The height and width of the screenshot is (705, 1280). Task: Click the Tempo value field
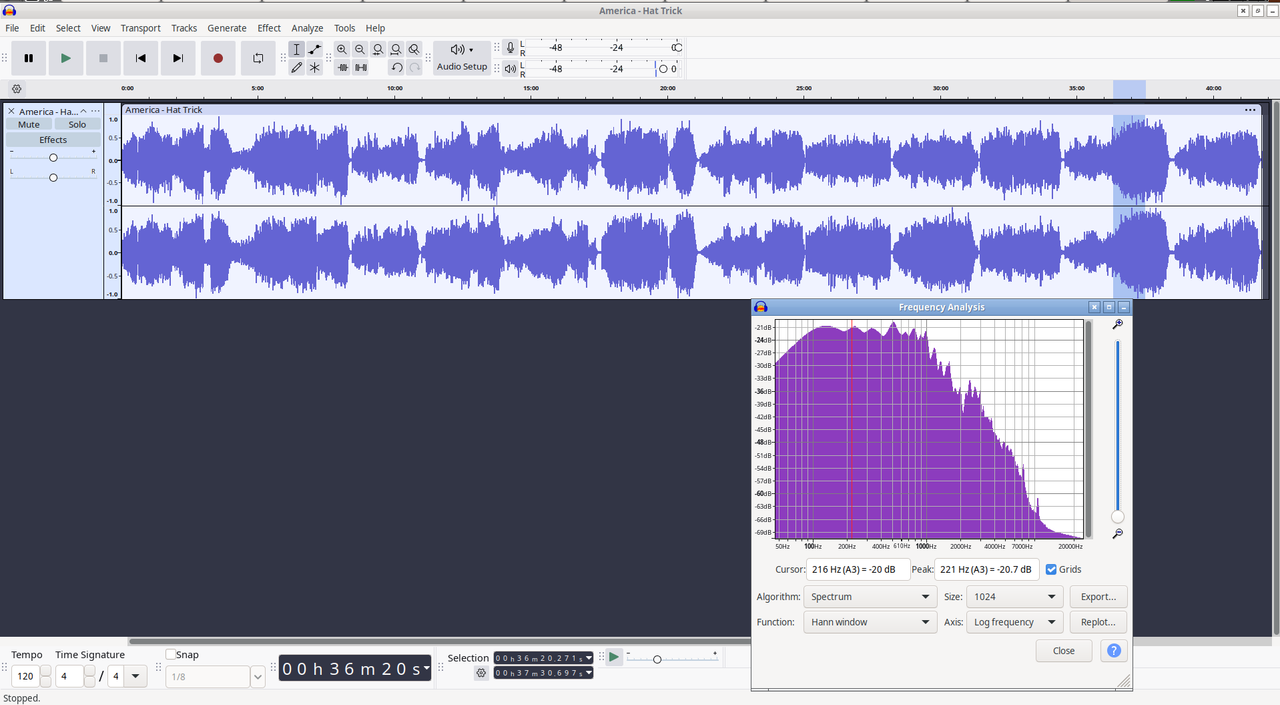coord(24,677)
